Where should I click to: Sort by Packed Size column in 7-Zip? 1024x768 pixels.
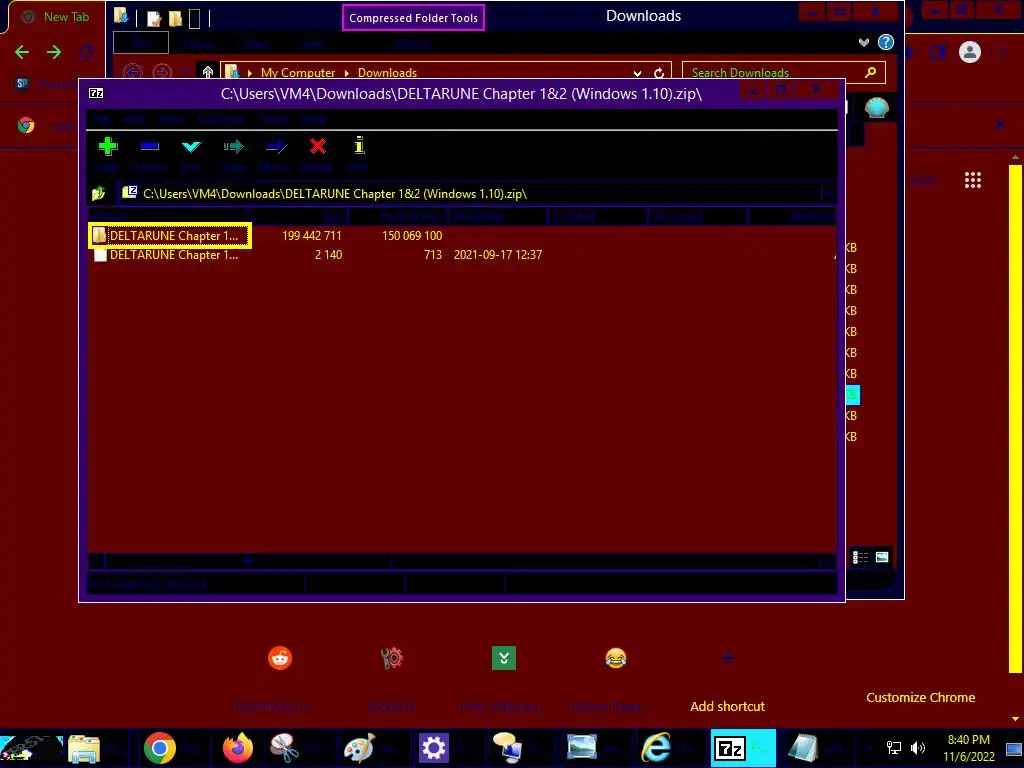click(397, 216)
